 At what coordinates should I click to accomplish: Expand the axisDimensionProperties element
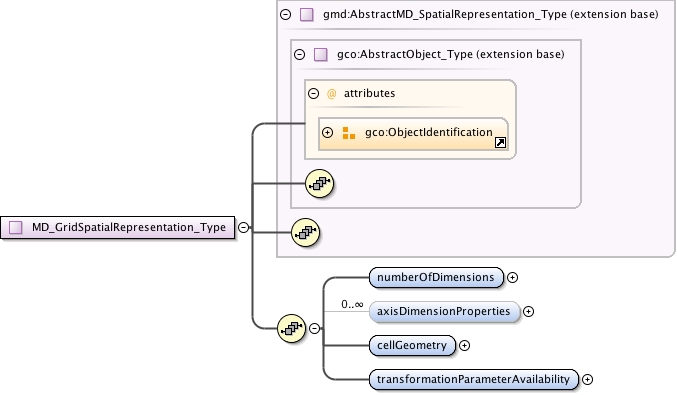tap(528, 311)
